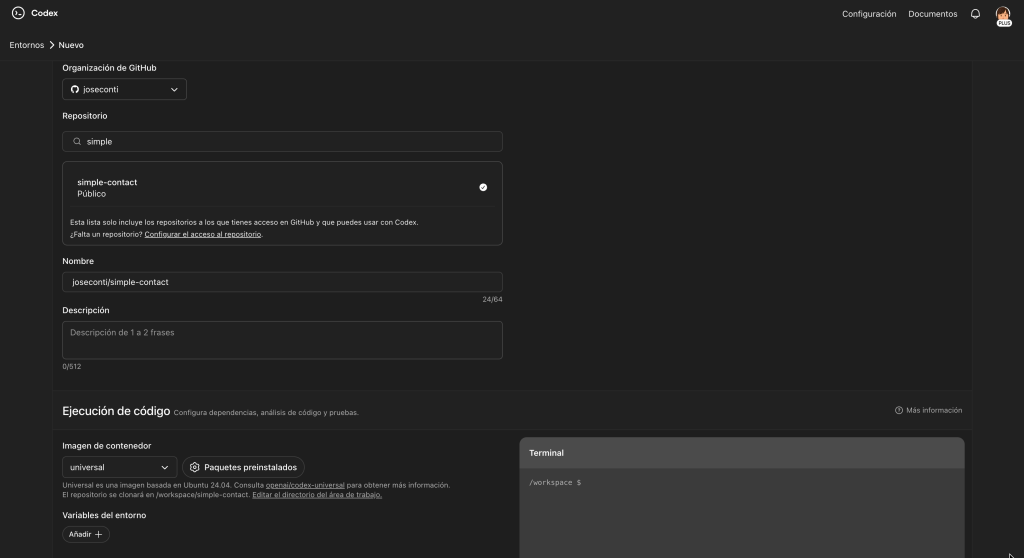Click the Organización de GitHub label

point(109,68)
